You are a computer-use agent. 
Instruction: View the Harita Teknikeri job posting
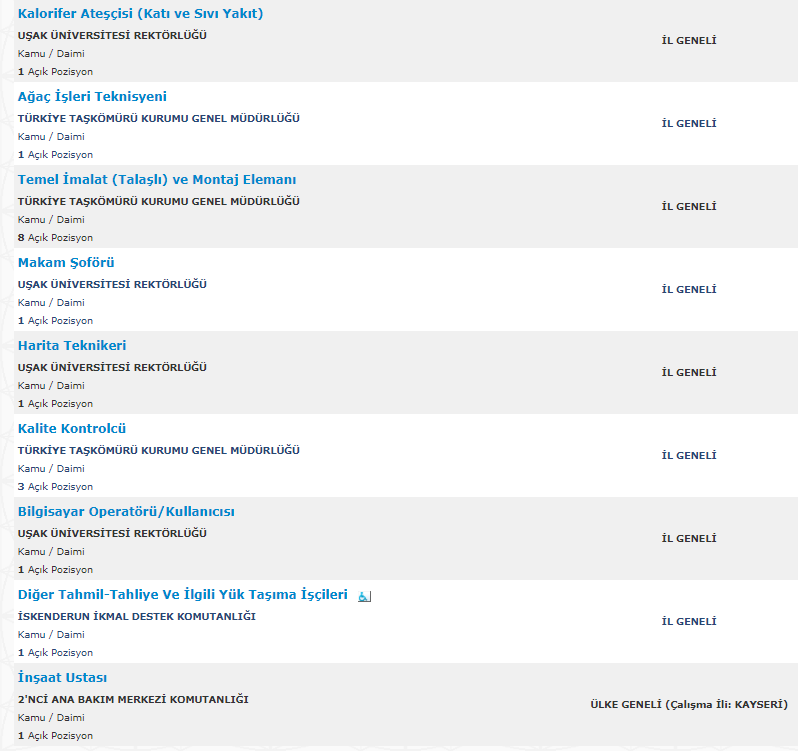point(72,346)
